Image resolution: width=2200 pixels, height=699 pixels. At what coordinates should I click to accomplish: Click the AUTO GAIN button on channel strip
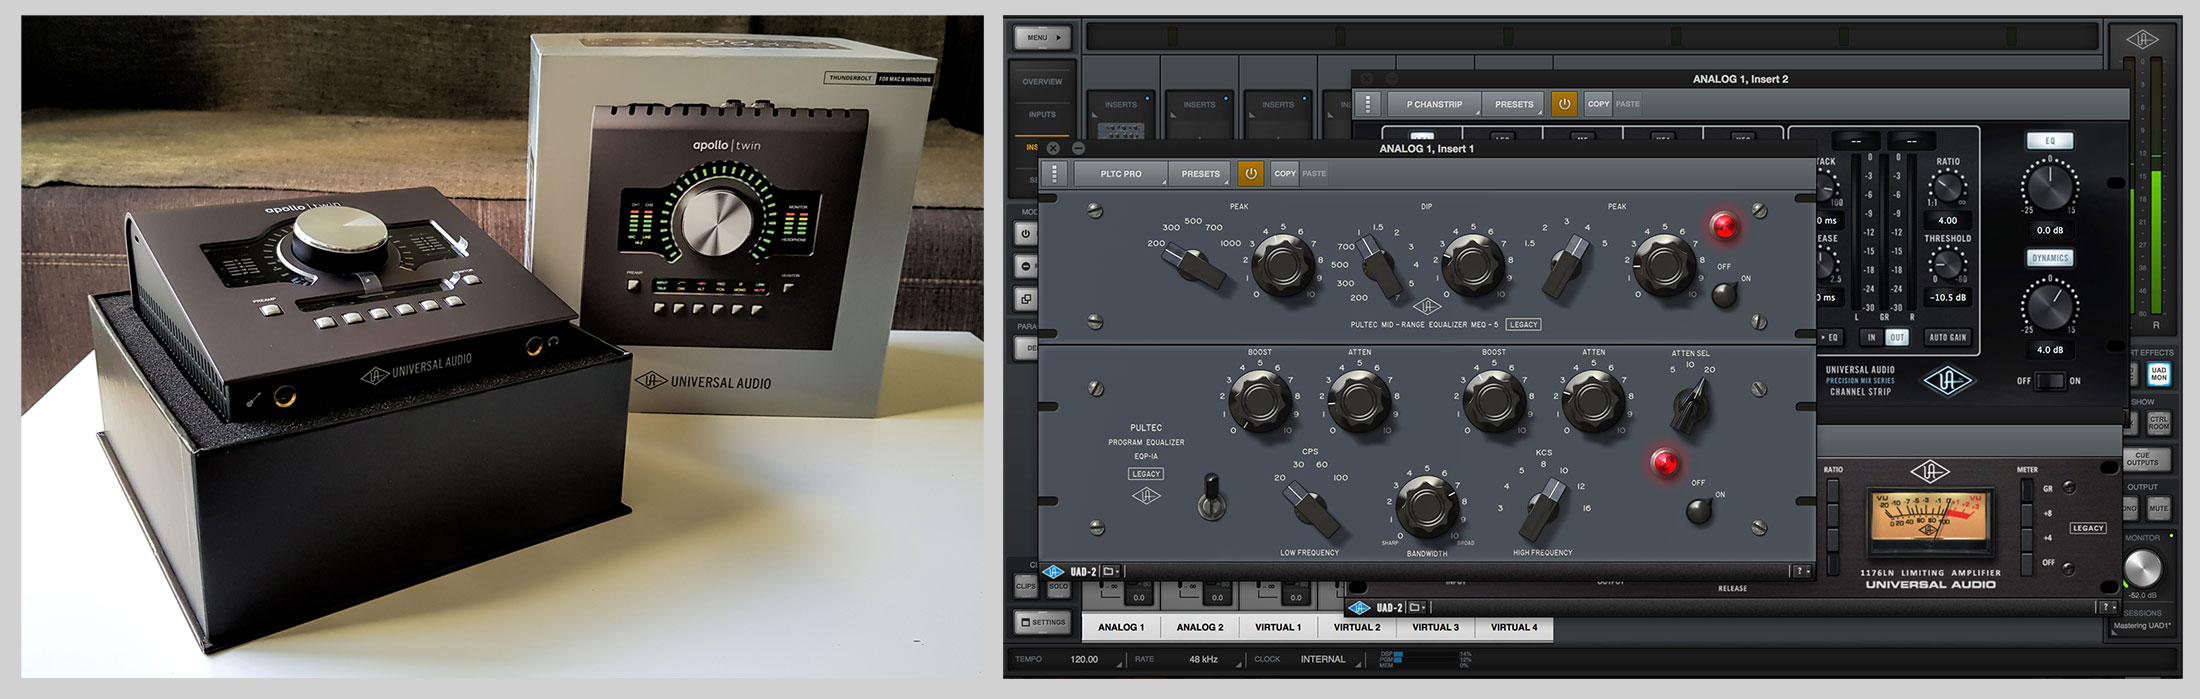1947,338
